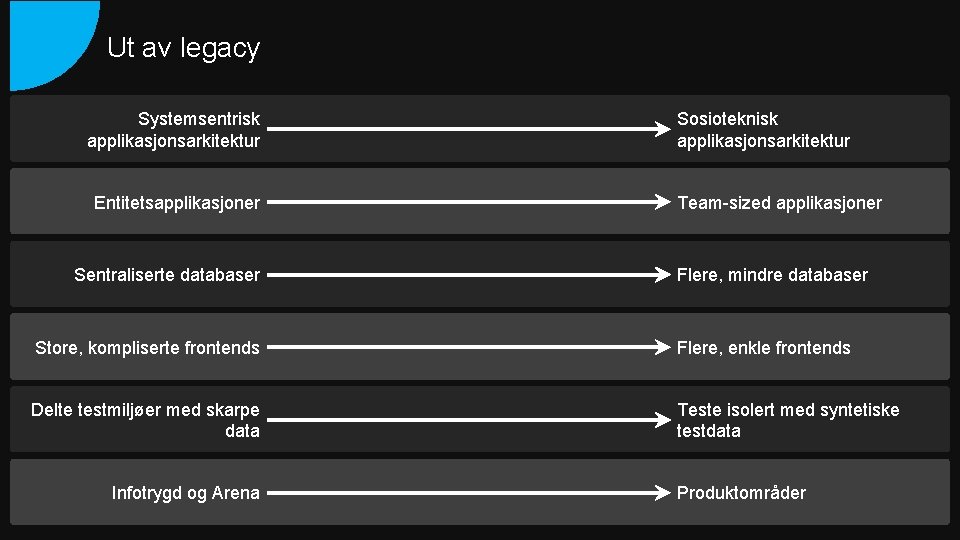The width and height of the screenshot is (960, 540).
Task: Click the blue corner shape
Action: click(x=45, y=40)
